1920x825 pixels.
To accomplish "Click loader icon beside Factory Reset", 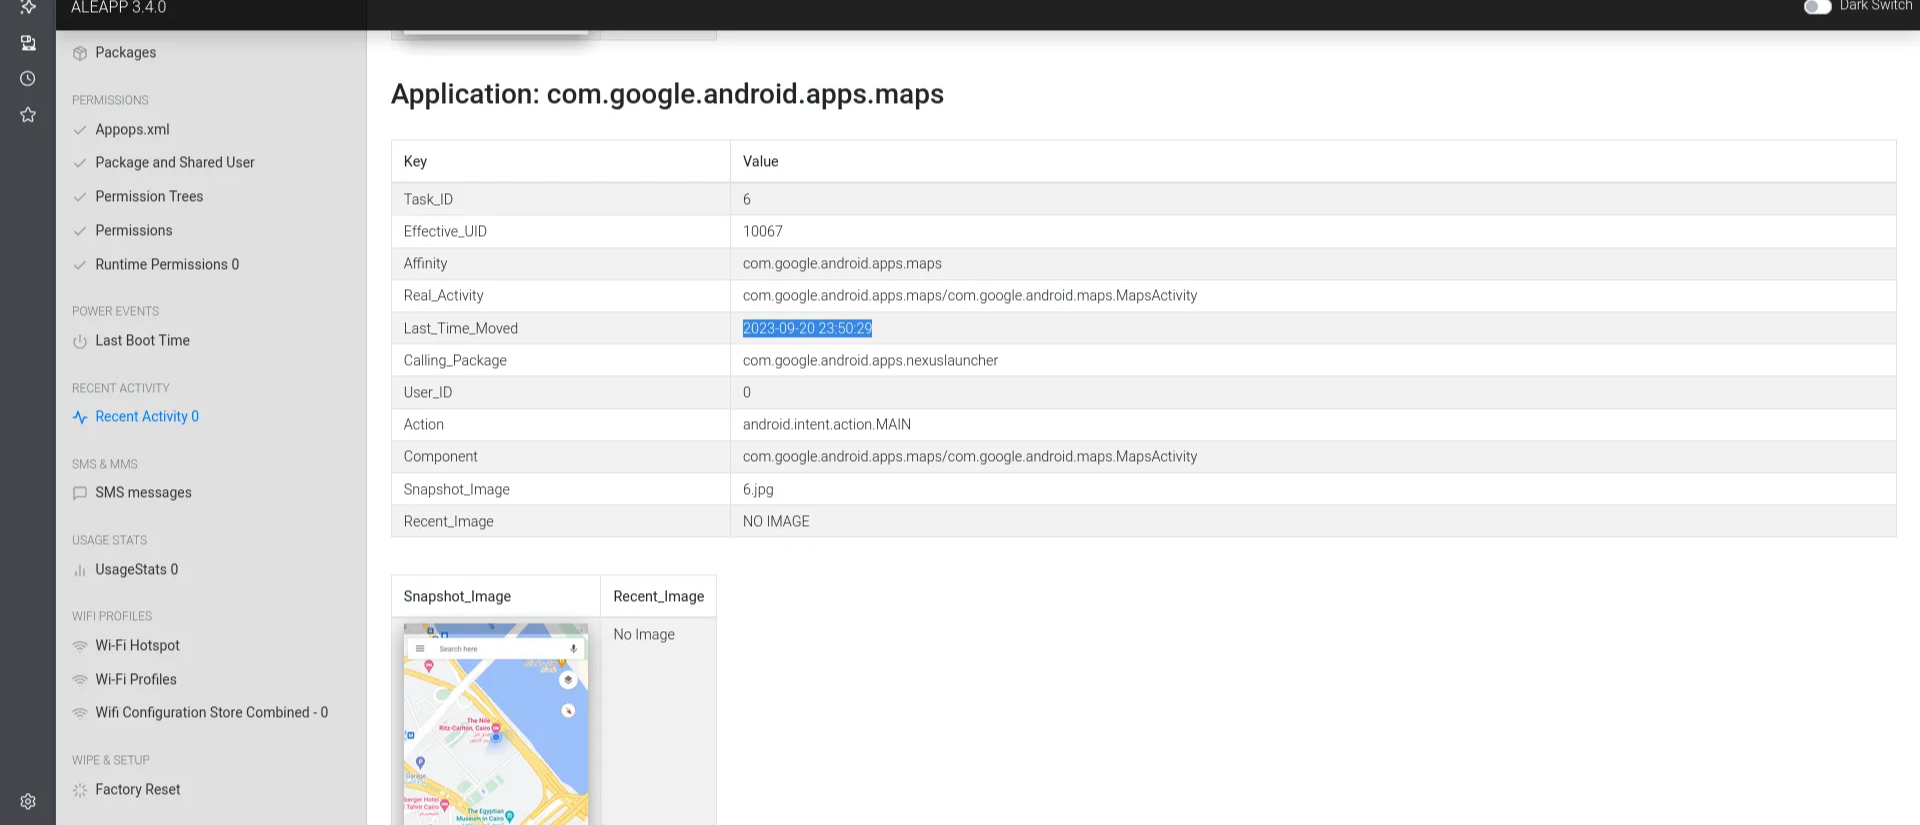I will coord(80,790).
